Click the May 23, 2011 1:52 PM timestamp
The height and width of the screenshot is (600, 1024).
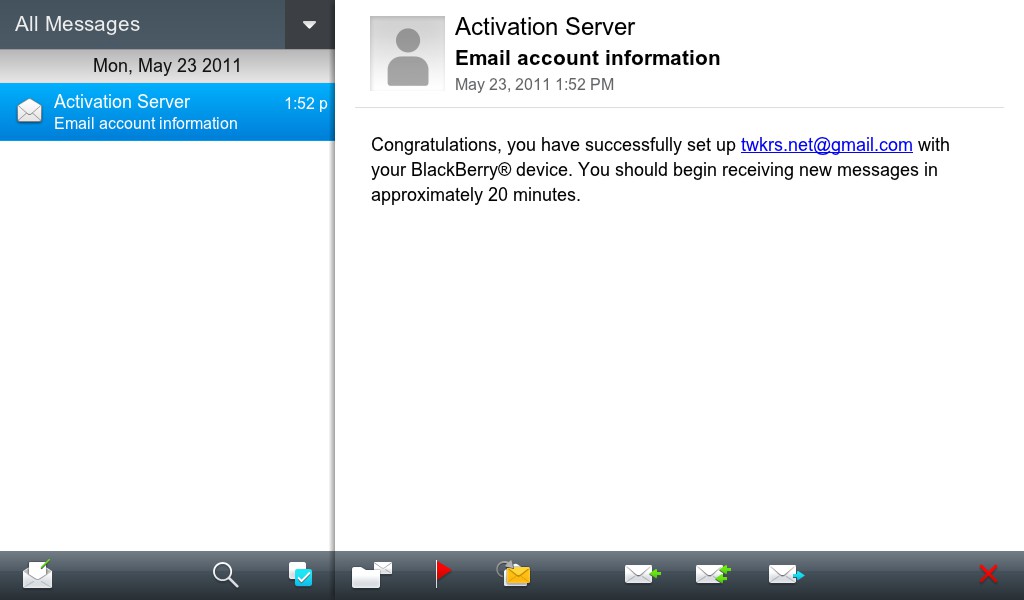coord(534,84)
